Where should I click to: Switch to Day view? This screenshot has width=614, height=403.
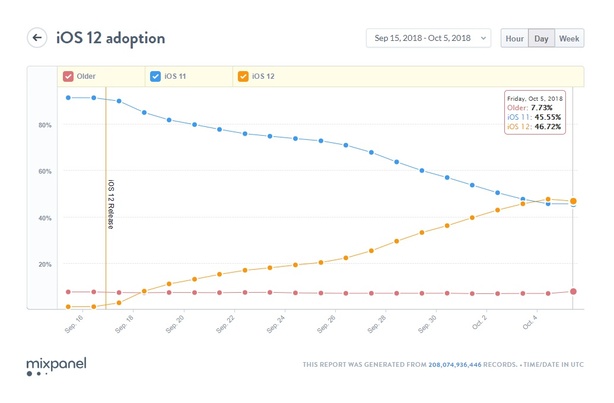point(541,38)
